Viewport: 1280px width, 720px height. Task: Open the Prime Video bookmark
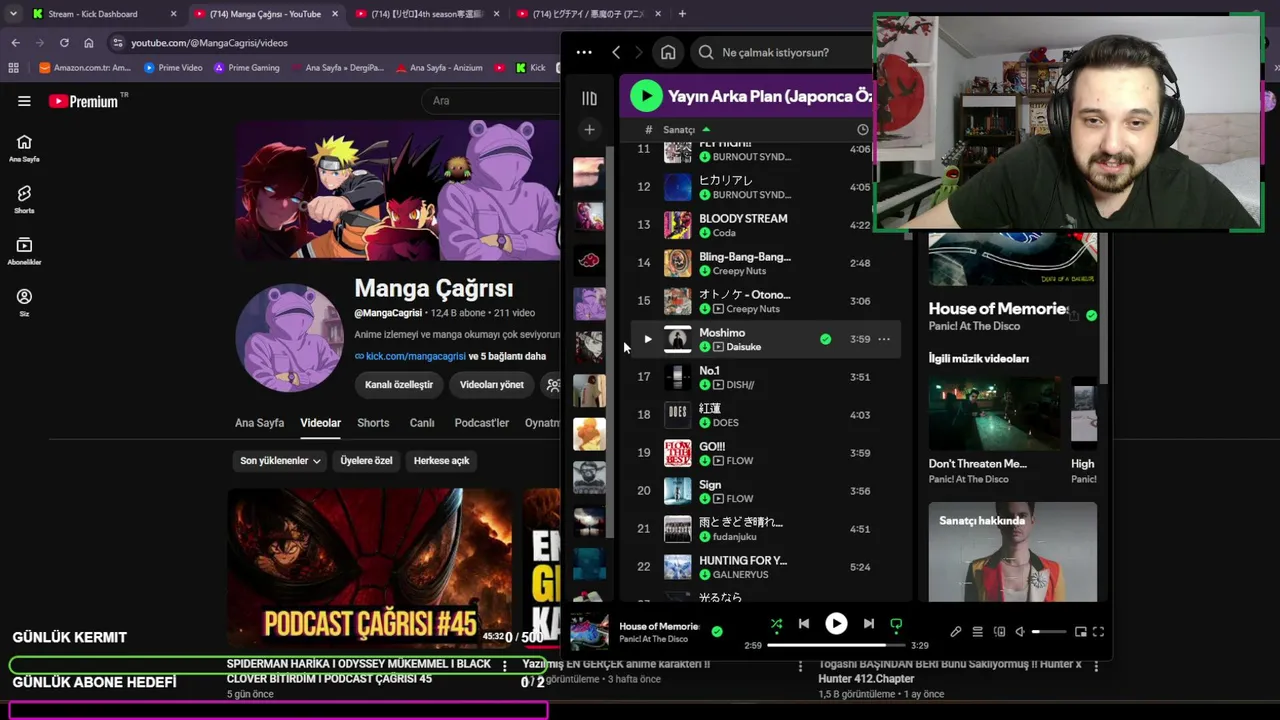[173, 68]
